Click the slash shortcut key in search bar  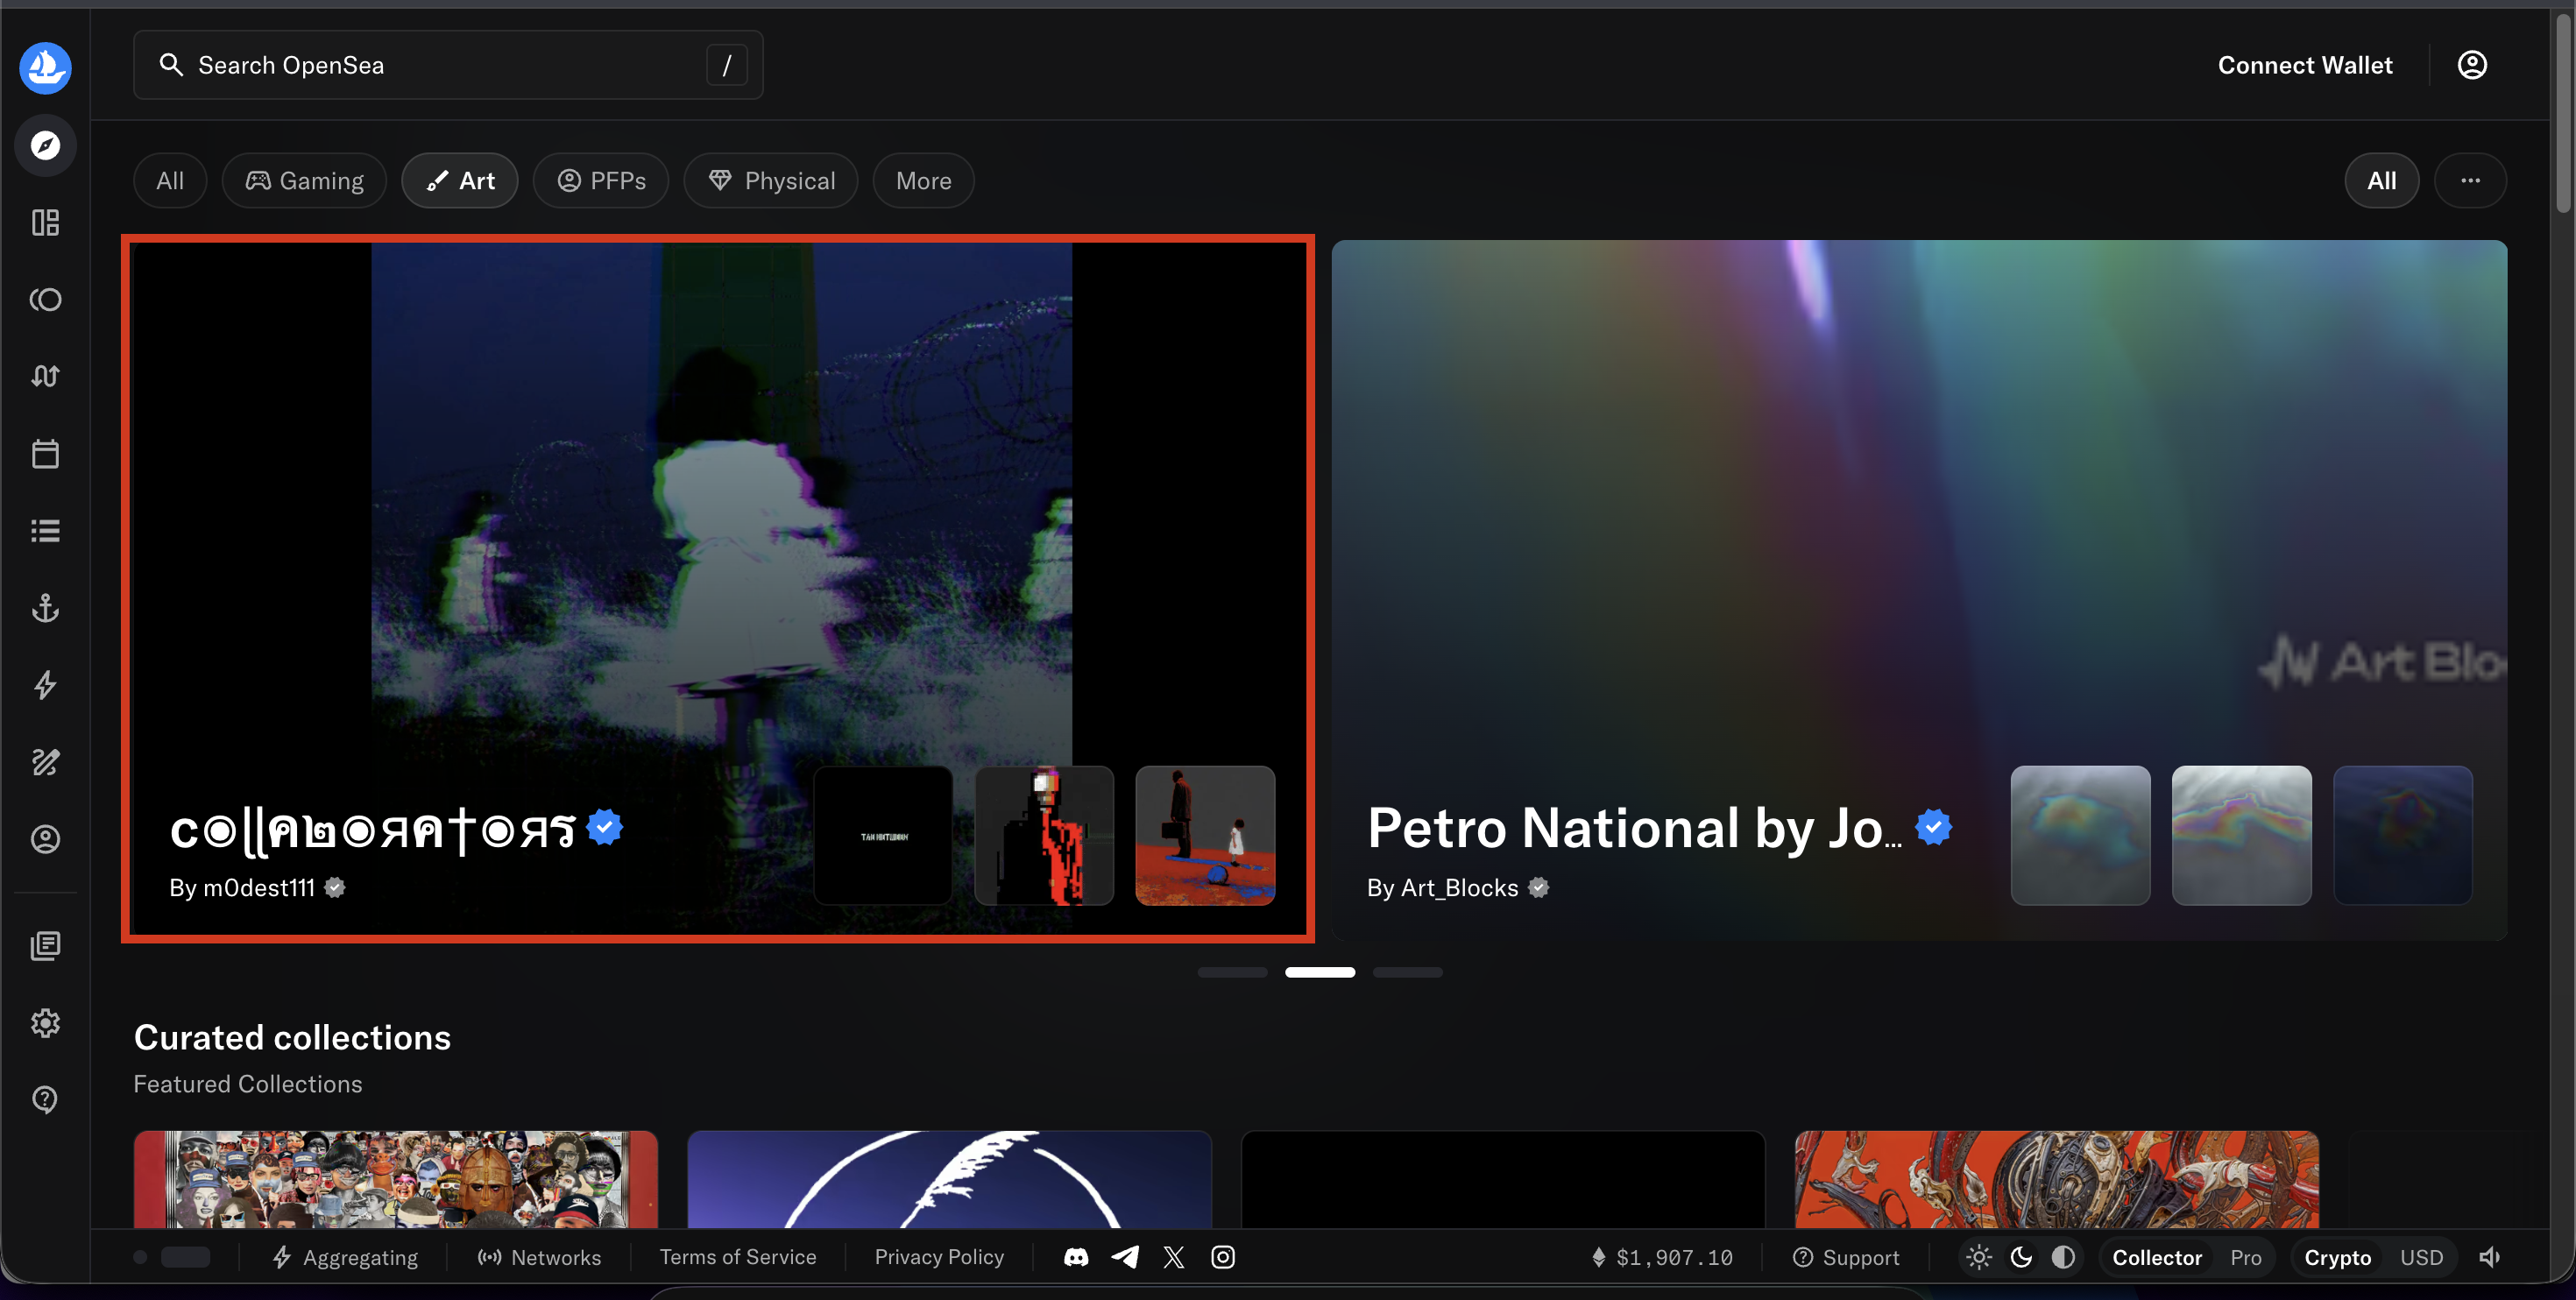click(727, 65)
